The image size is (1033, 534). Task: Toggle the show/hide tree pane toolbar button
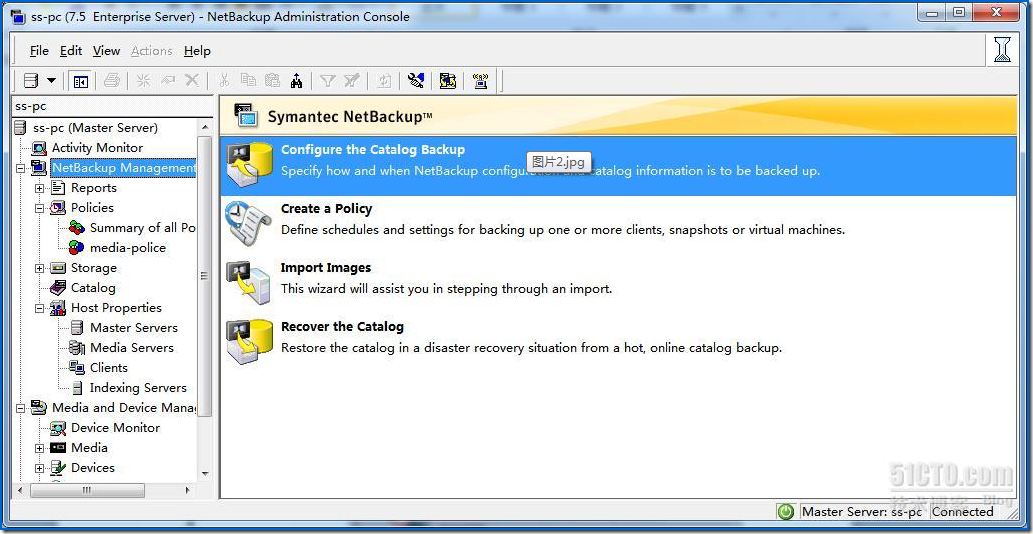click(x=81, y=81)
